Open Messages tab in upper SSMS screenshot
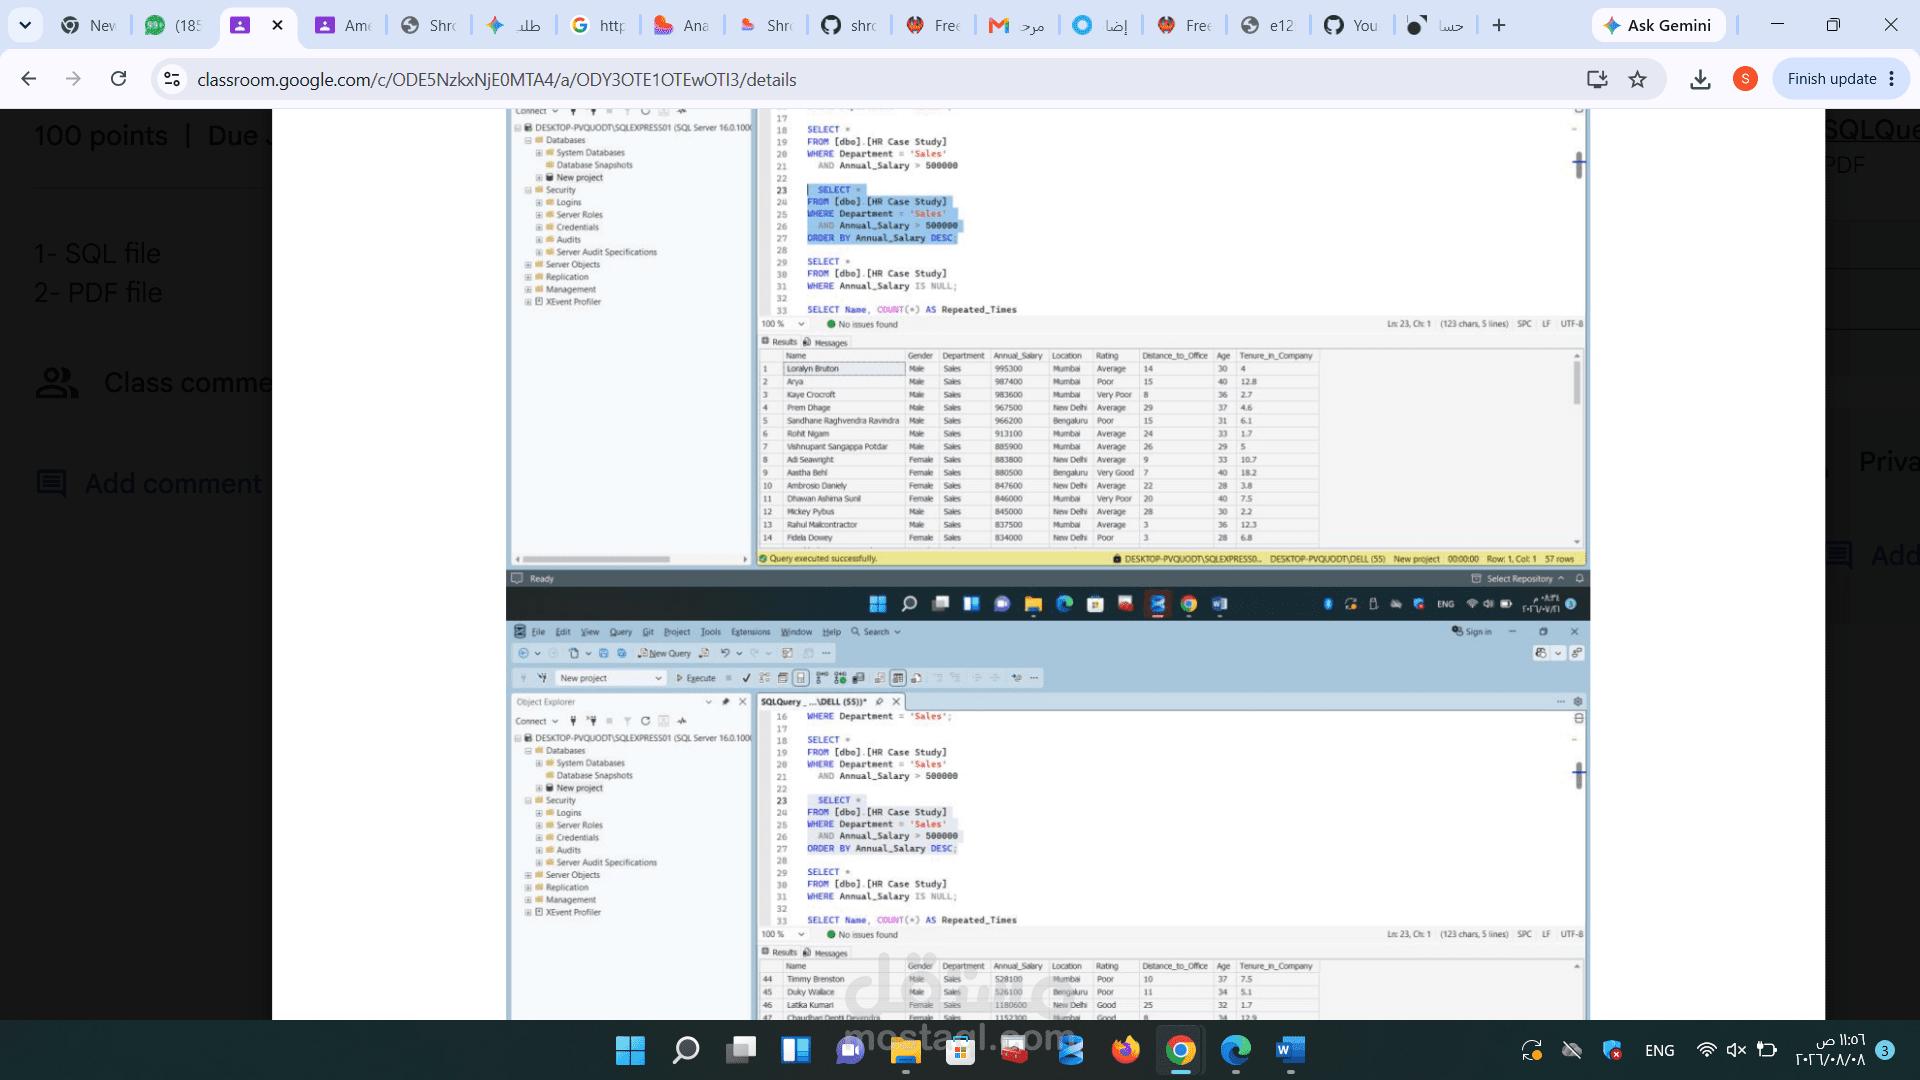The height and width of the screenshot is (1080, 1920). 826,342
